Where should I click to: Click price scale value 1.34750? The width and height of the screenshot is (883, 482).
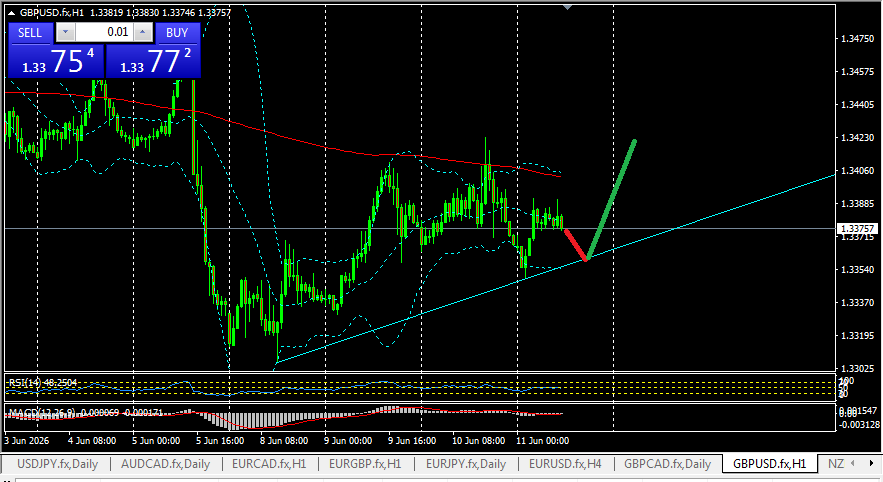click(858, 39)
